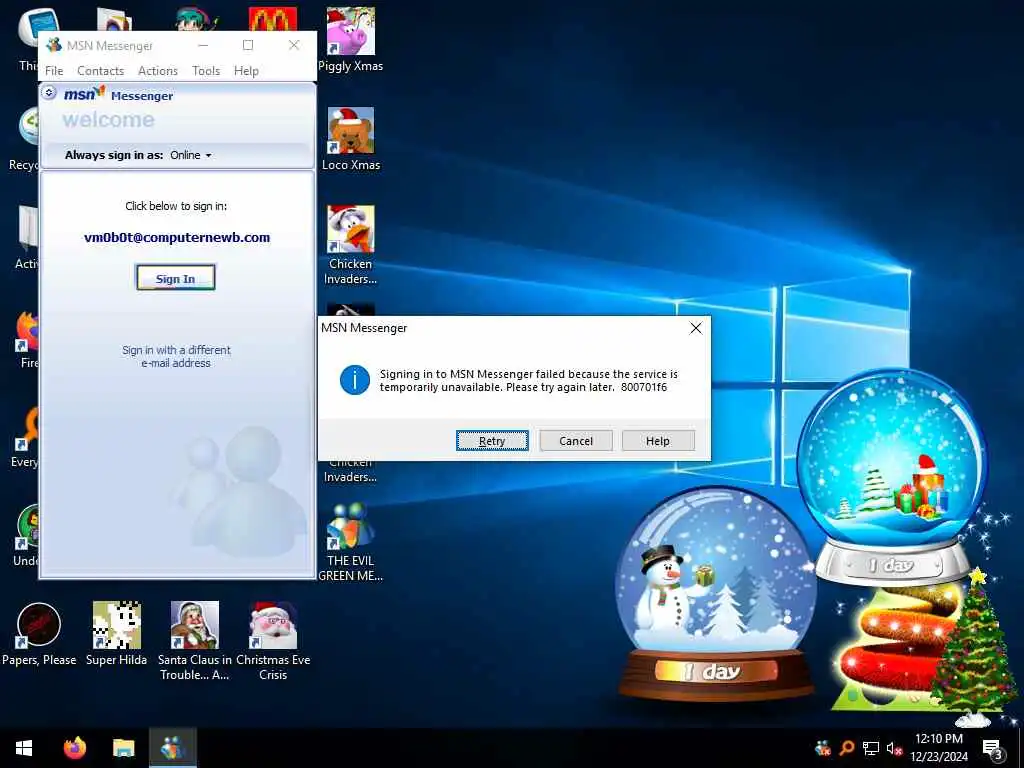Open the Piggly Xmas desktop shortcut

click(351, 39)
